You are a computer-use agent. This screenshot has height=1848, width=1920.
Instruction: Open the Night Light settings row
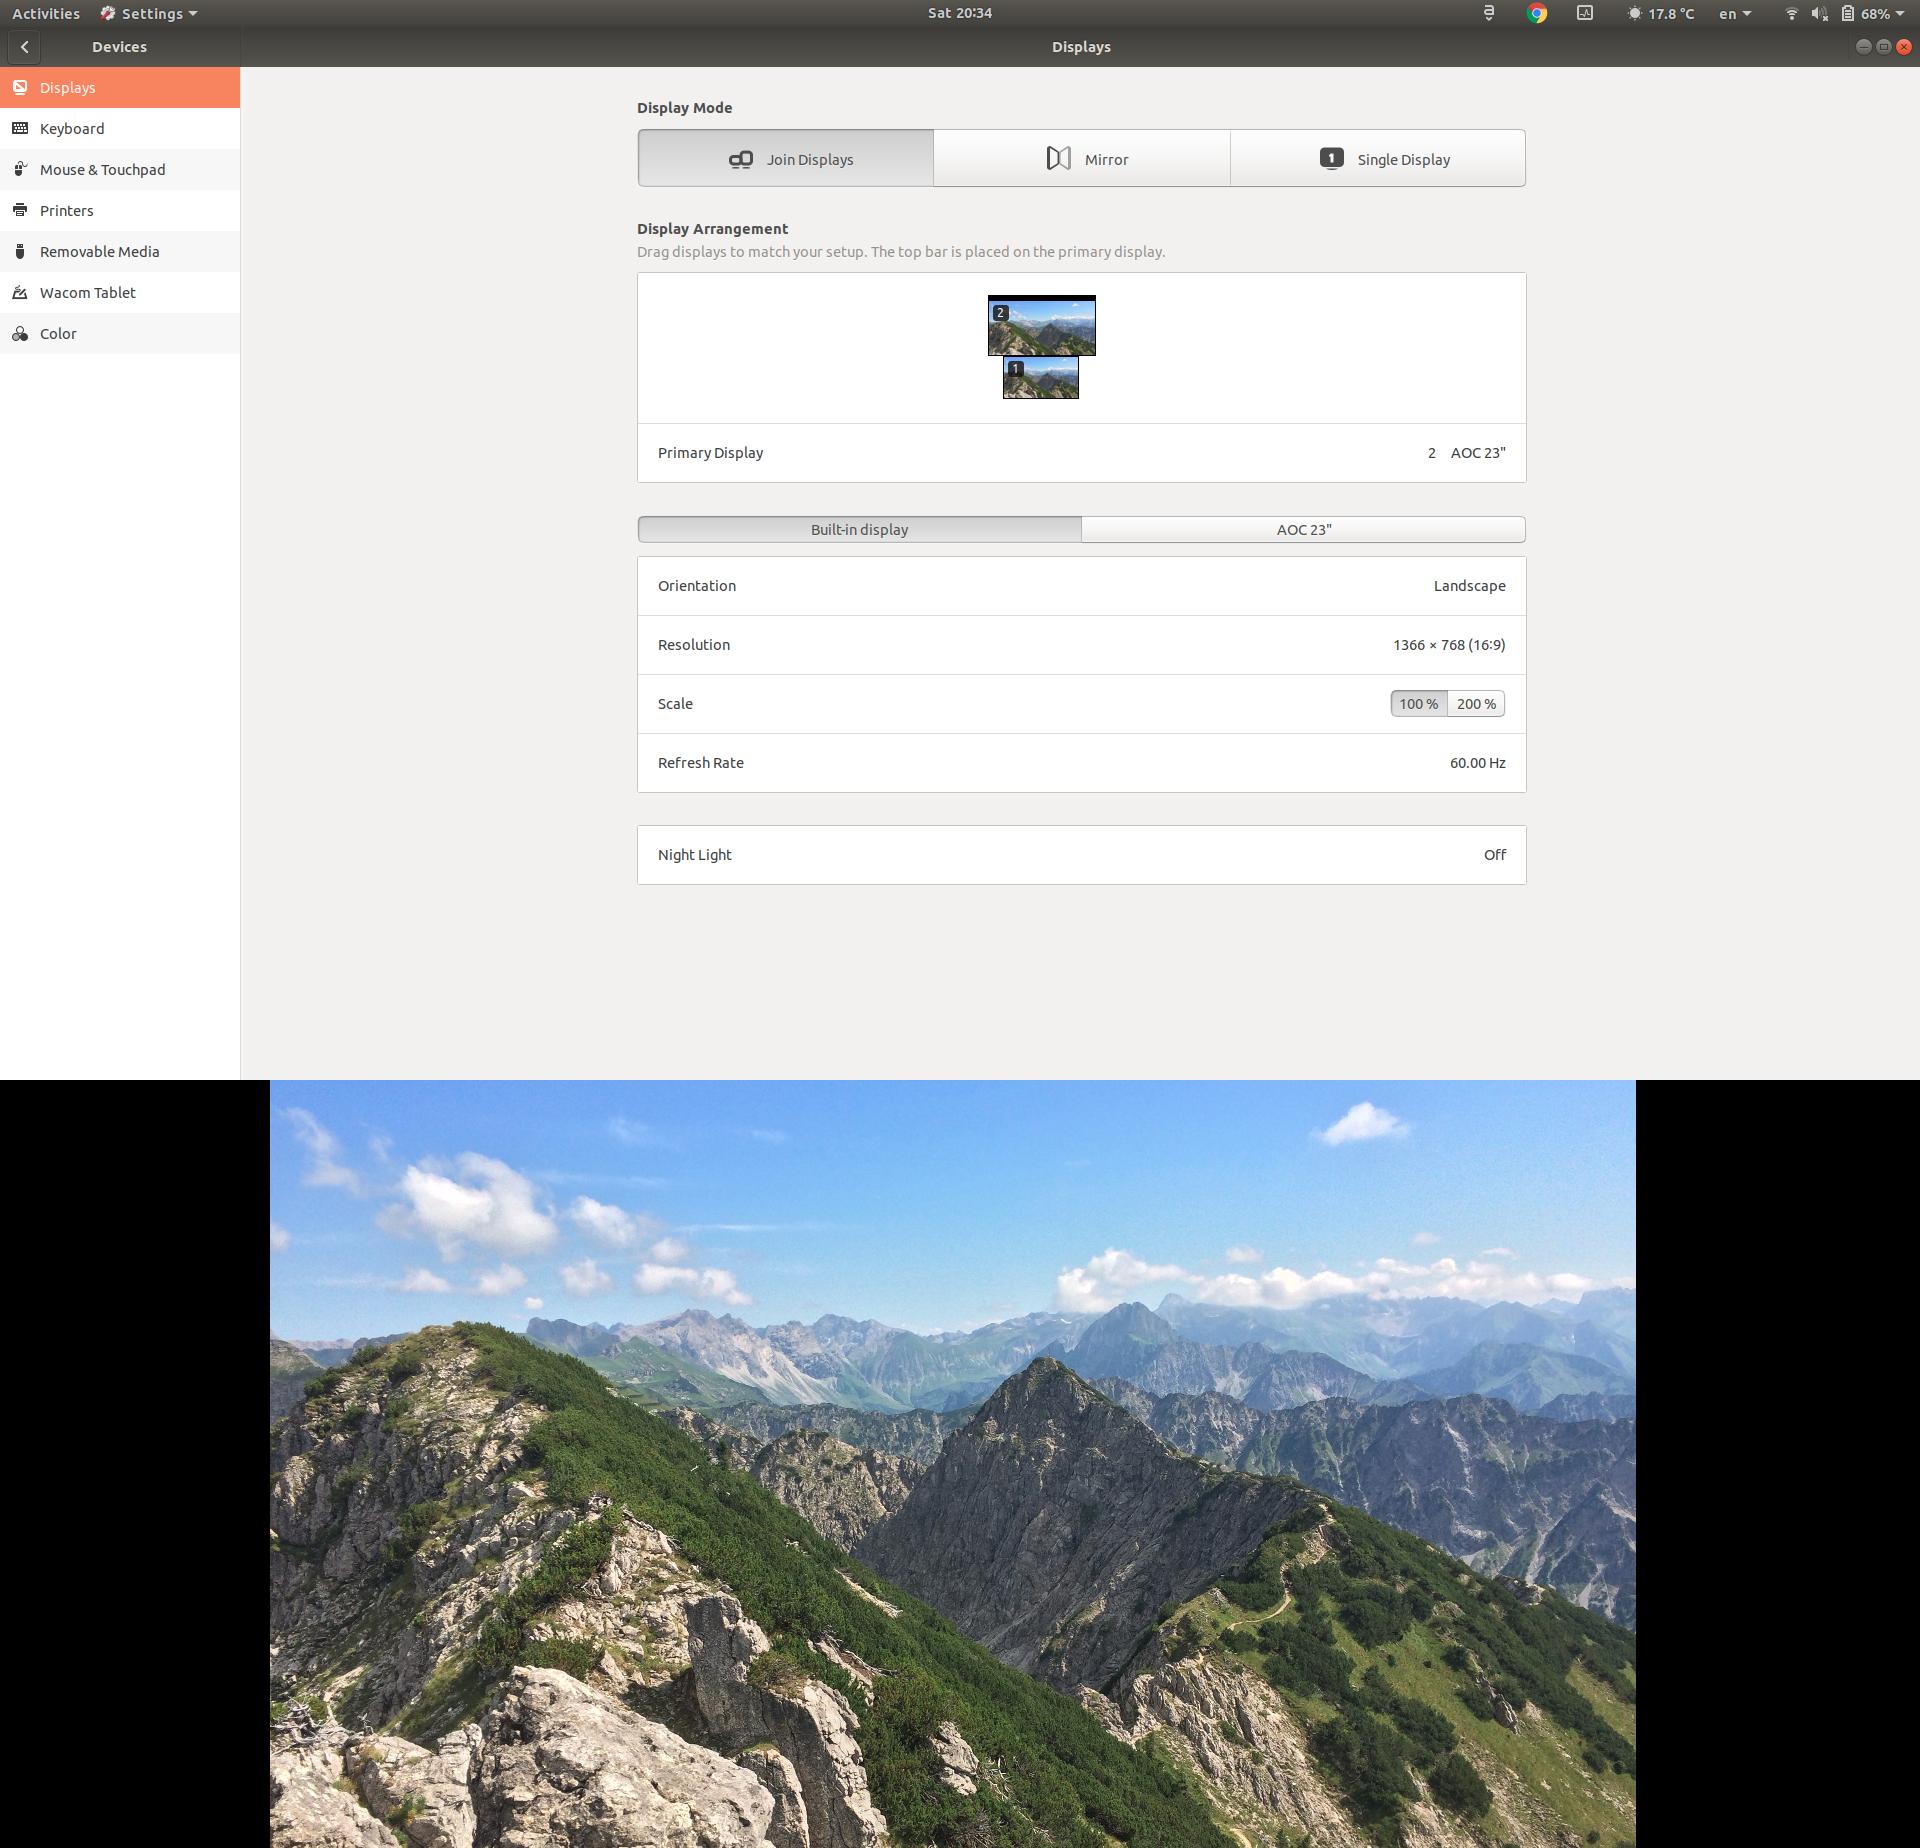point(1081,854)
